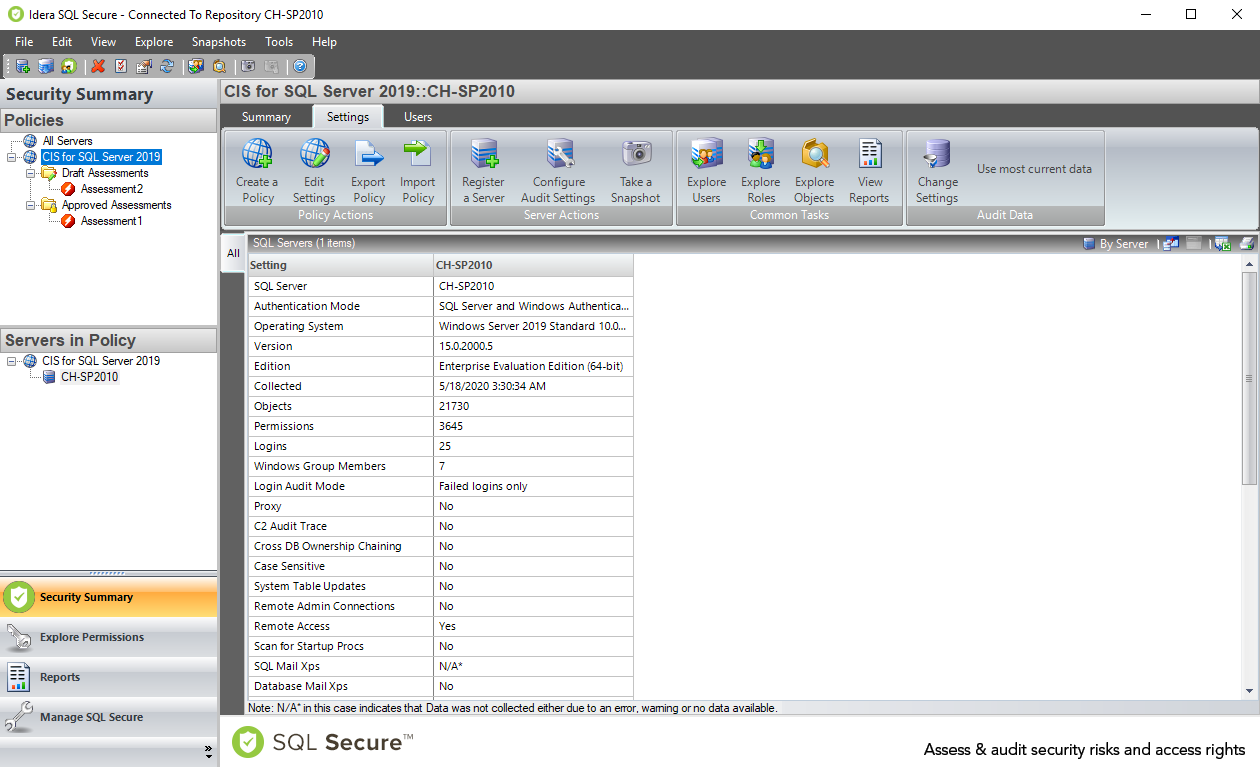Click the Collected date 5/18/2020 cell
The height and width of the screenshot is (767, 1260).
[x=533, y=386]
